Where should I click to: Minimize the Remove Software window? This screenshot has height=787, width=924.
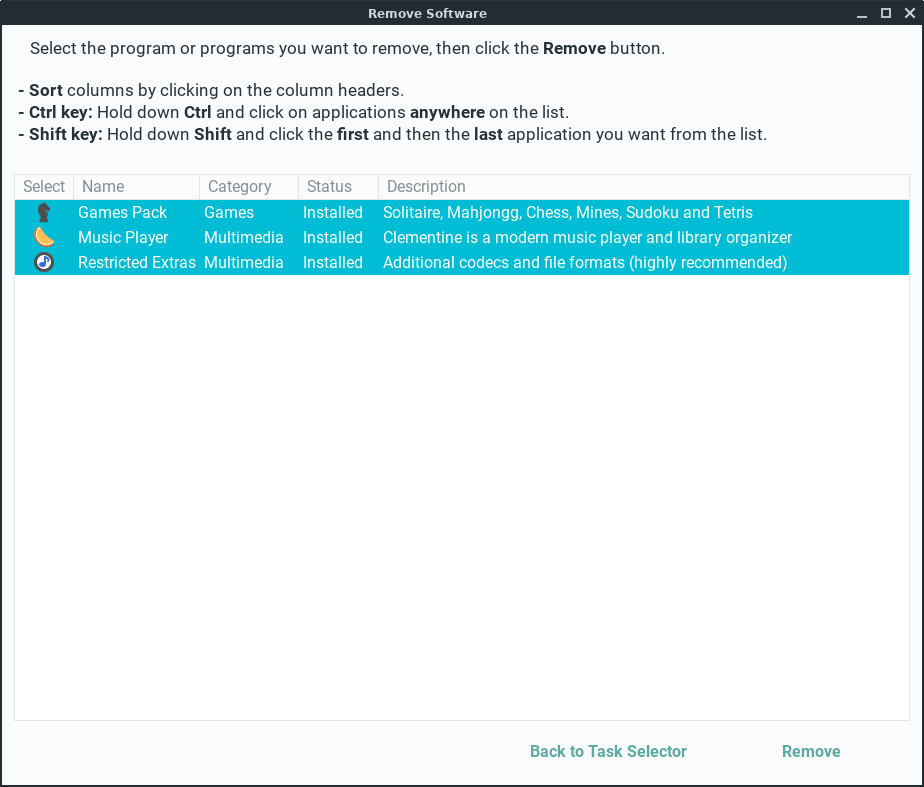pos(862,13)
